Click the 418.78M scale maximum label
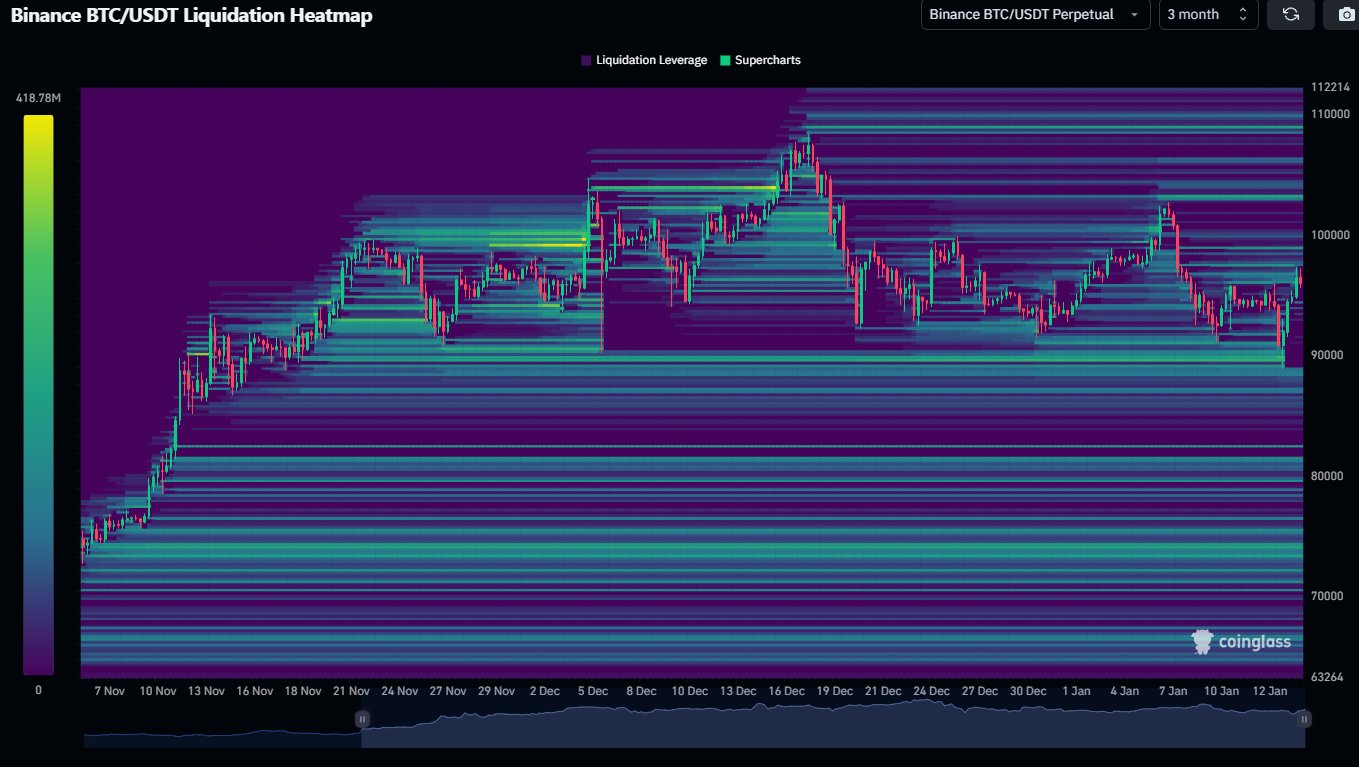This screenshot has width=1359, height=767. coord(38,98)
